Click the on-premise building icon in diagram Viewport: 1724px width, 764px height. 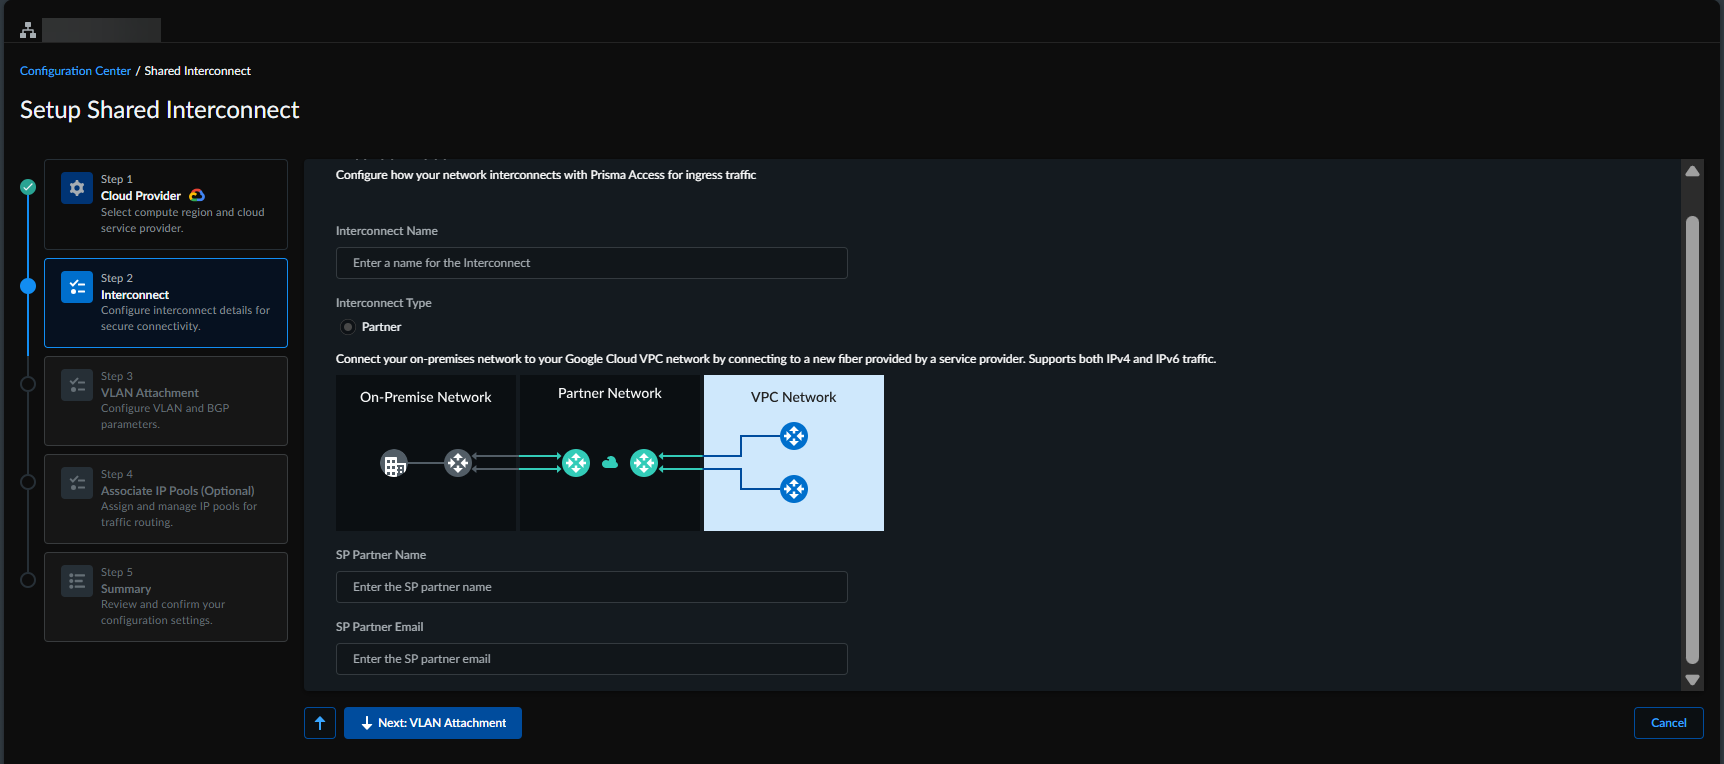pos(394,464)
